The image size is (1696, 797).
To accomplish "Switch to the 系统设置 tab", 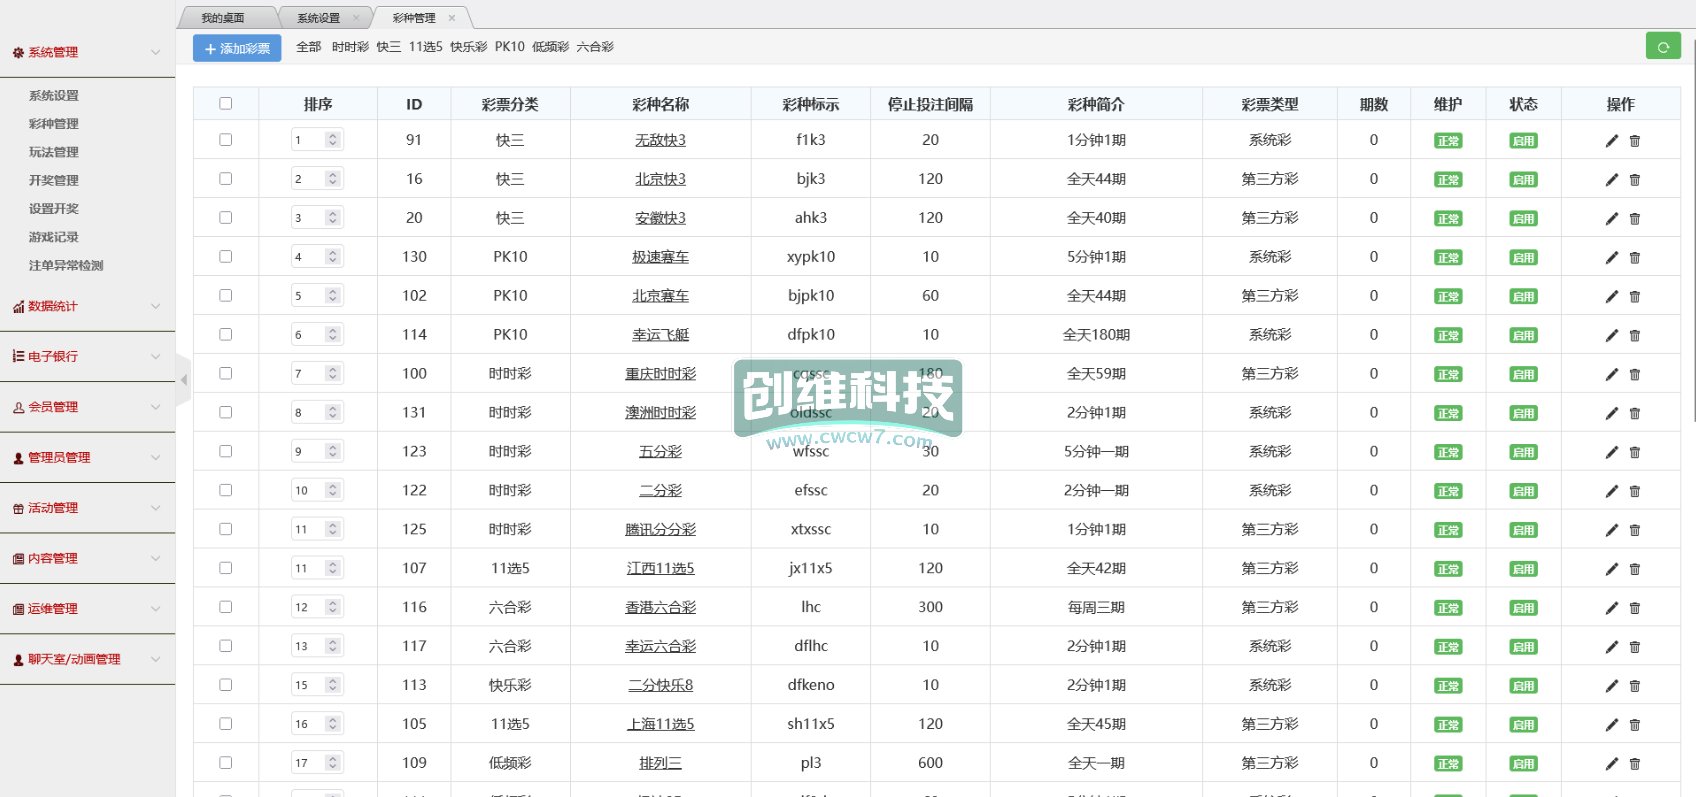I will pyautogui.click(x=318, y=18).
